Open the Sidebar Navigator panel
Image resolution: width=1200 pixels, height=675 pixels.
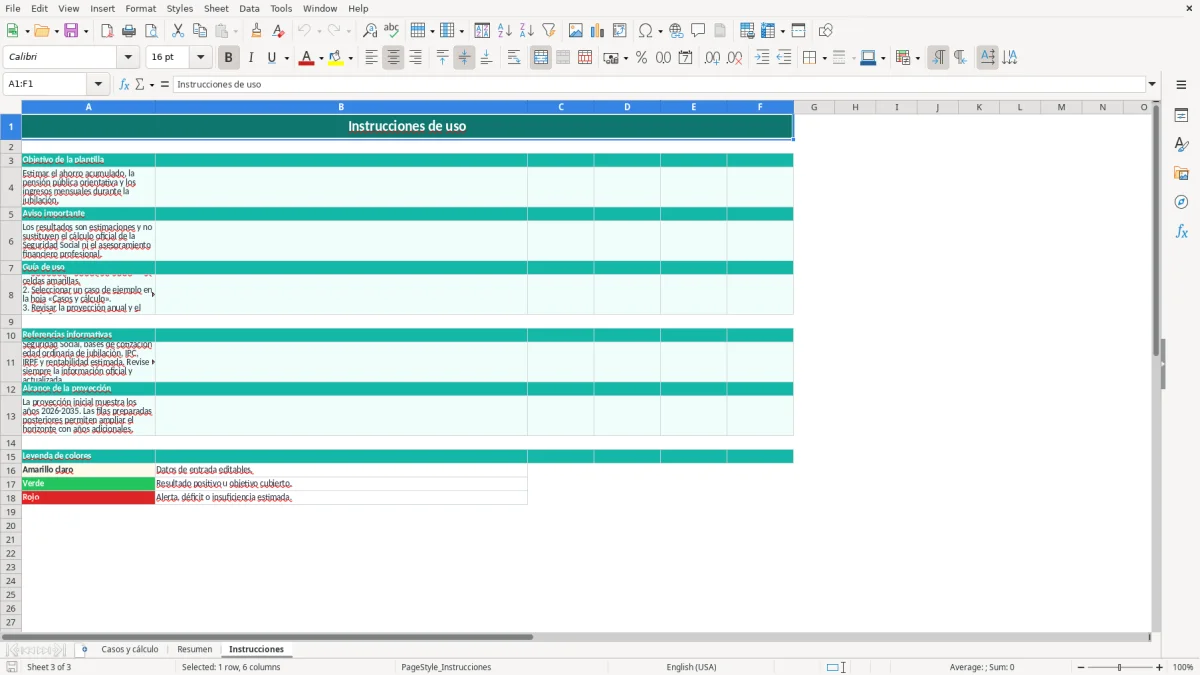[x=1181, y=202]
